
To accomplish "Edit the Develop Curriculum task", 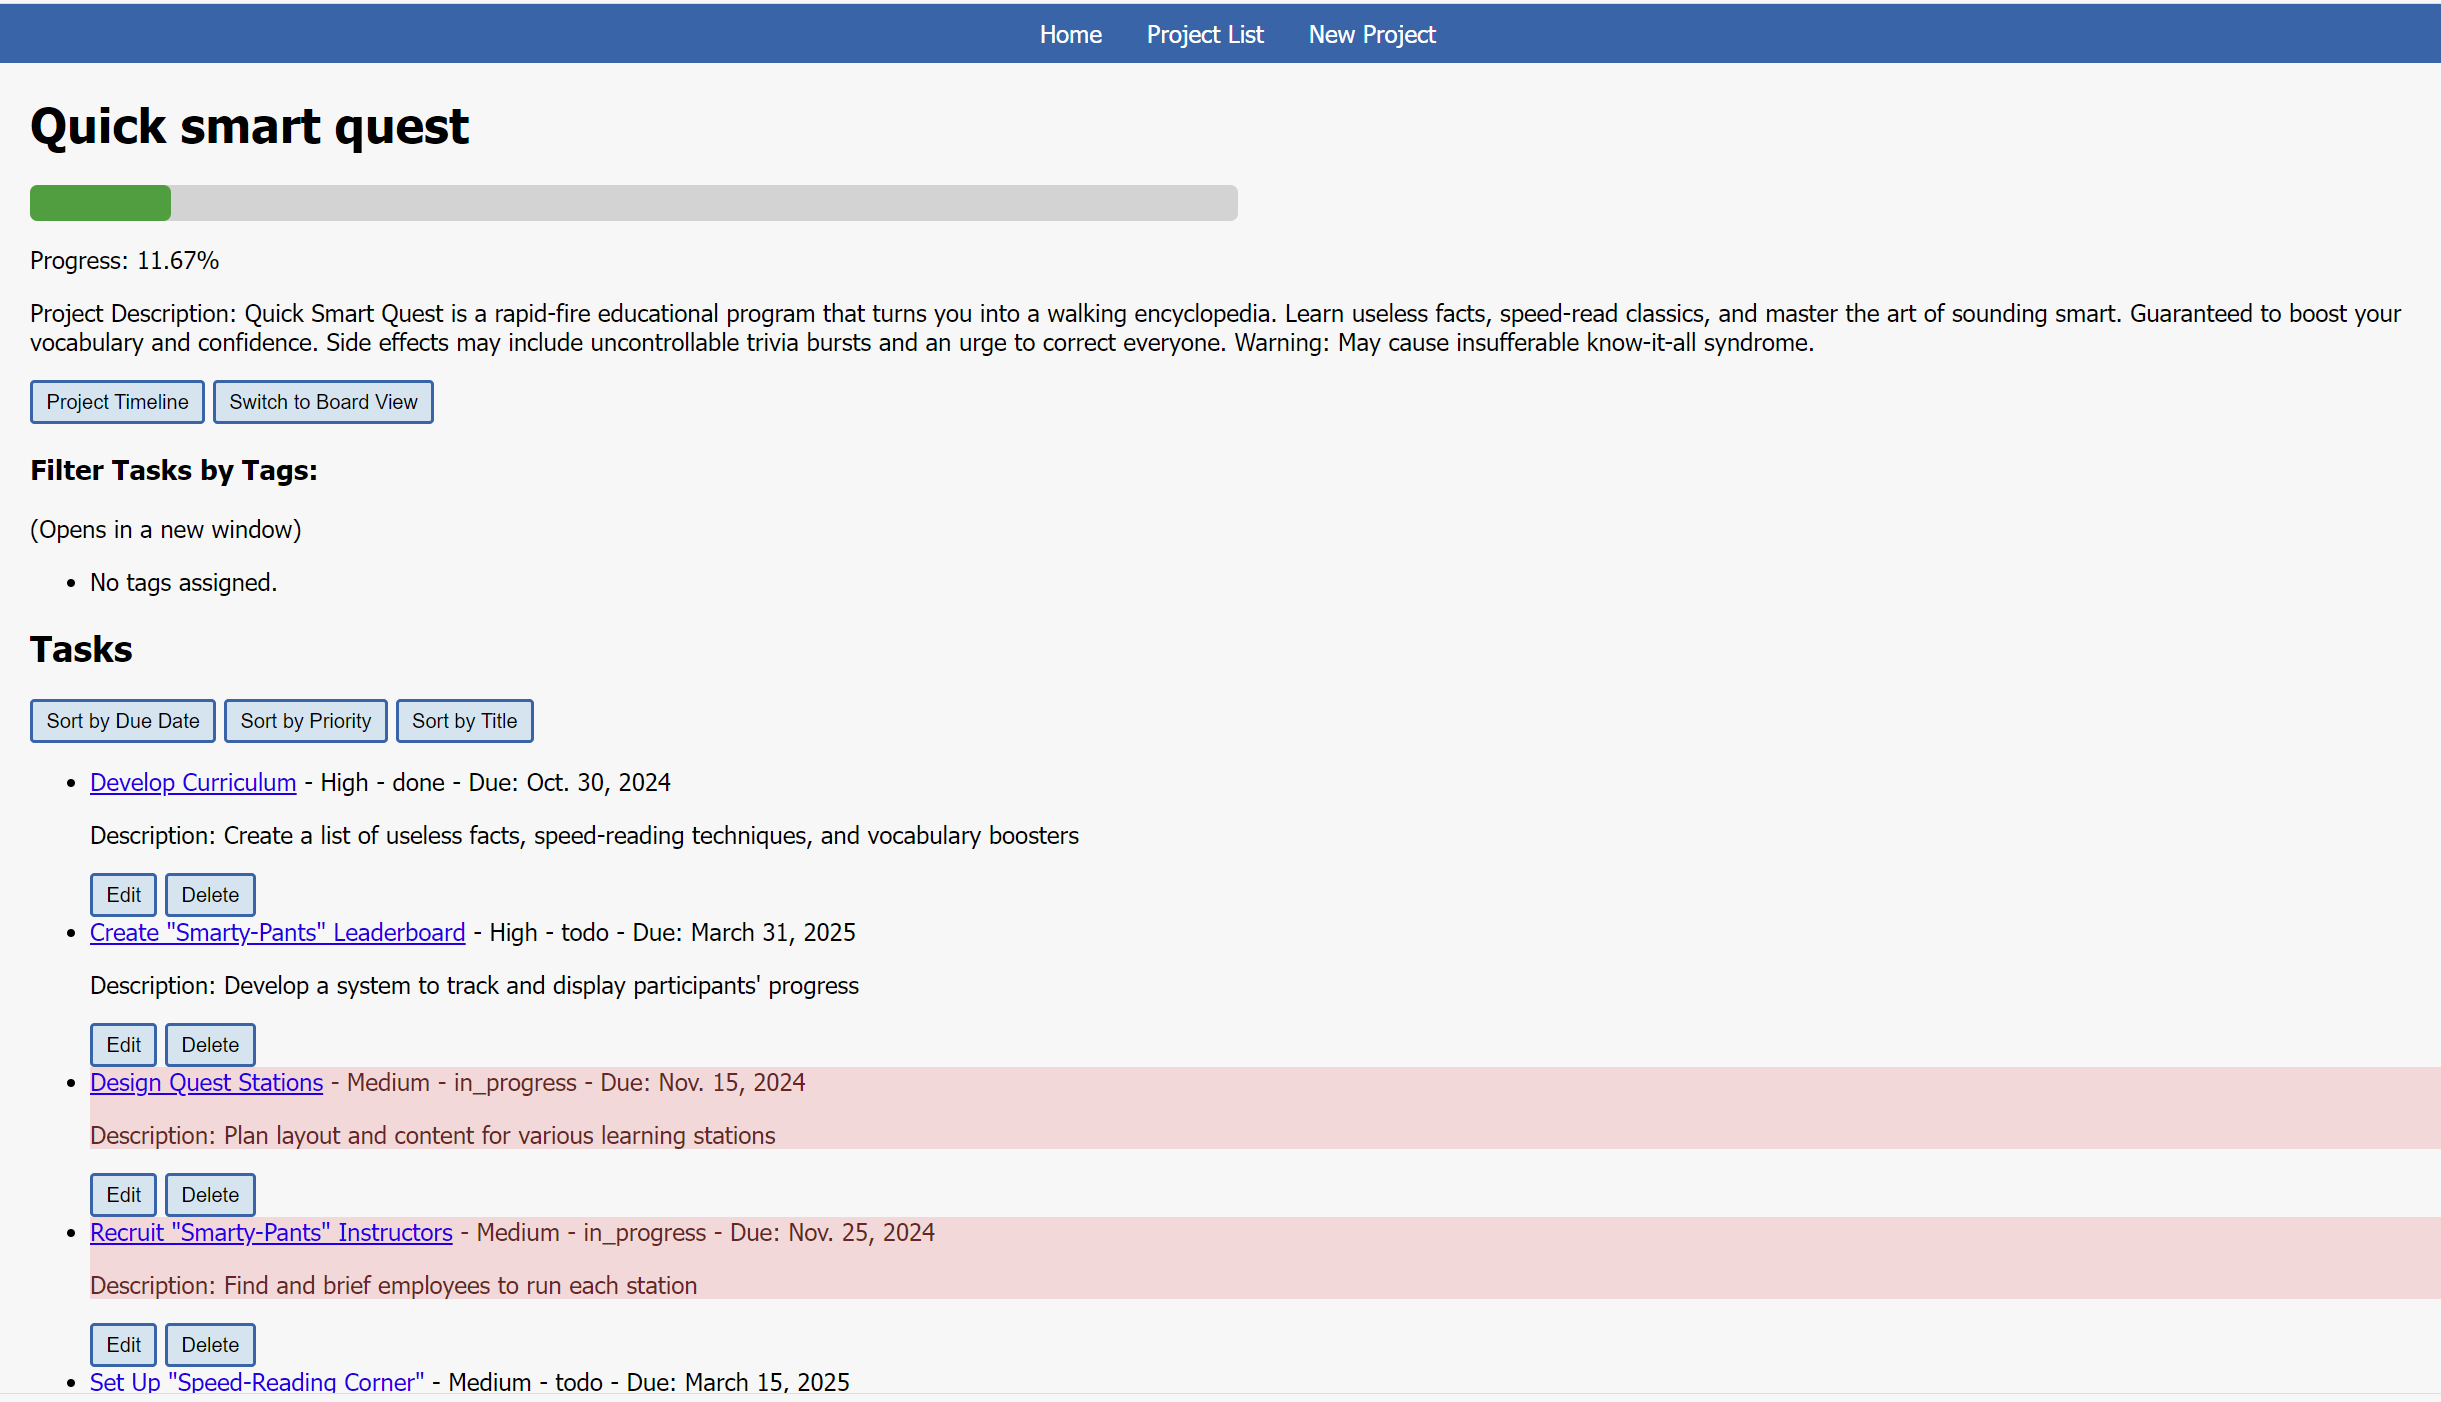I will point(123,895).
